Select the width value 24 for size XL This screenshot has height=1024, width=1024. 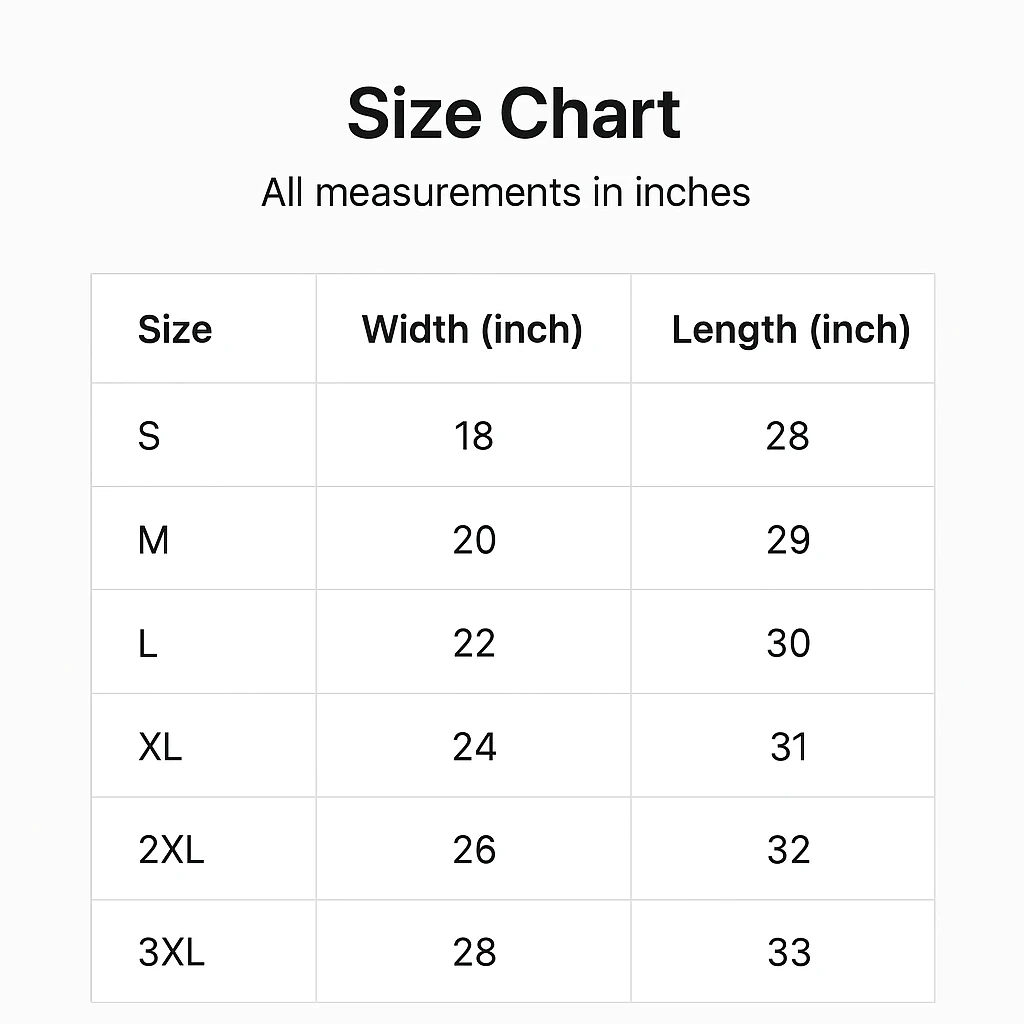(x=474, y=747)
